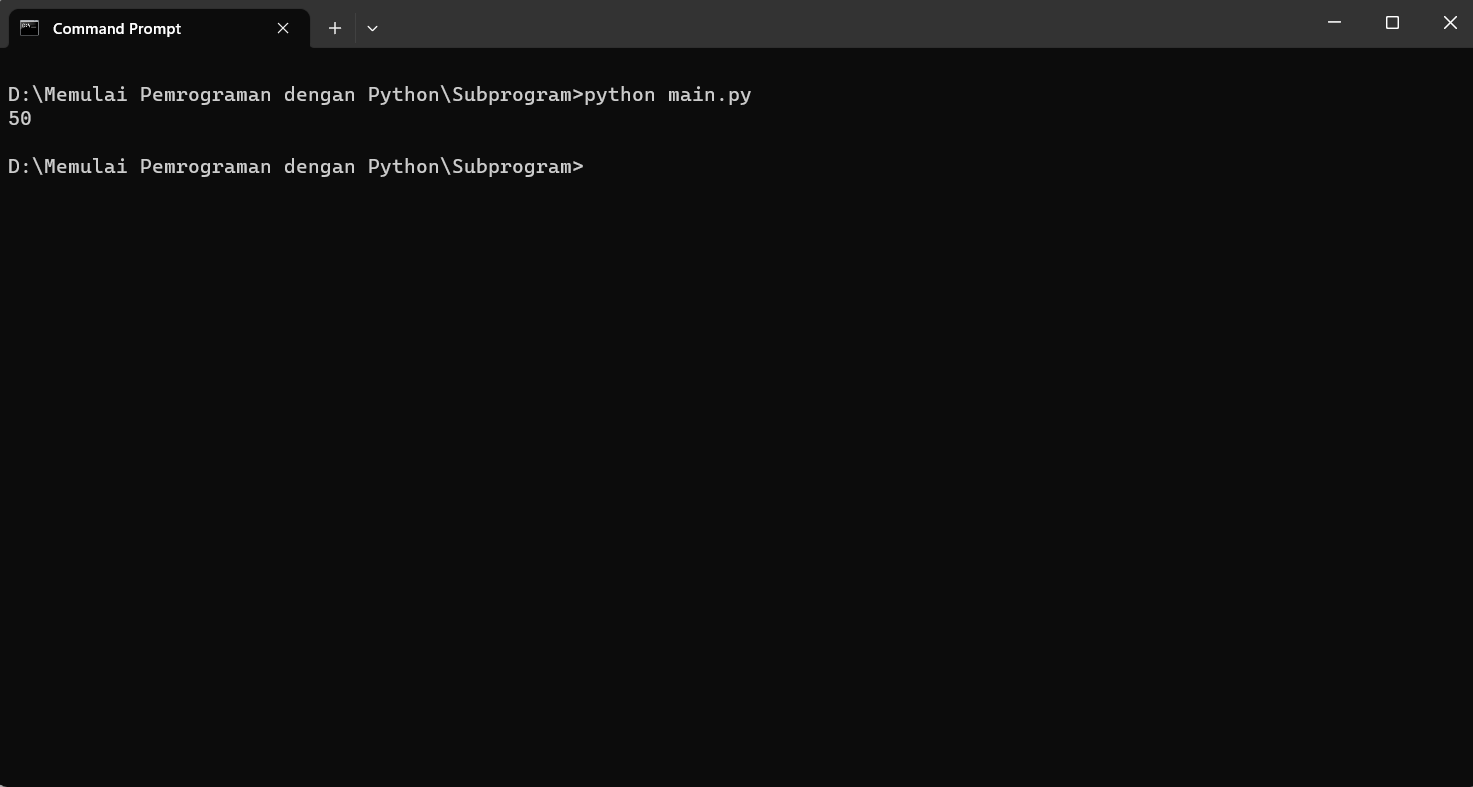
Task: Expand the new tab profile dropdown
Action: 372,28
